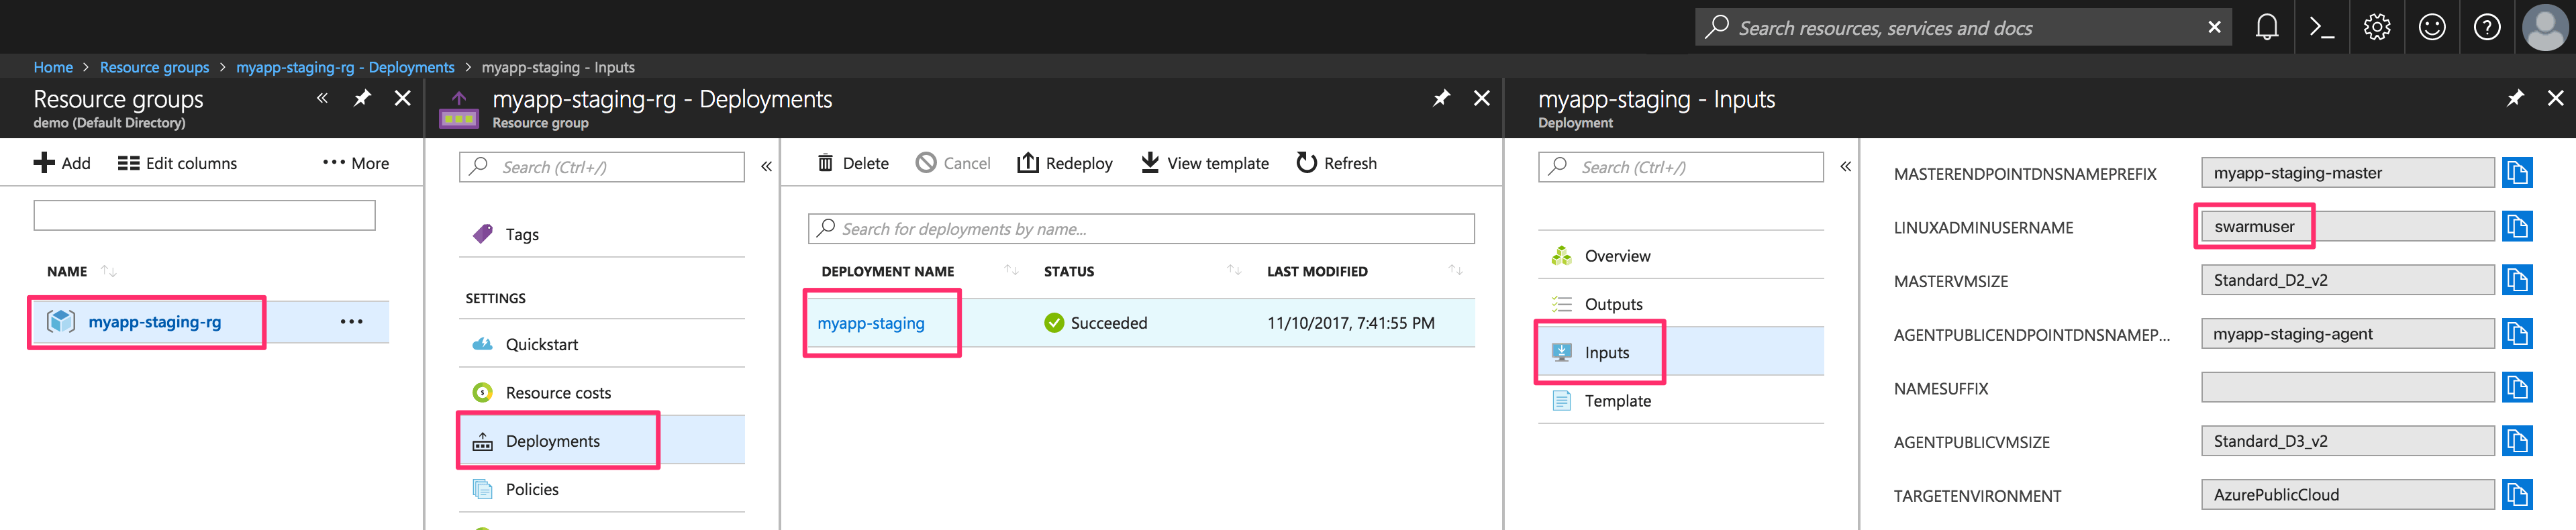Image resolution: width=2576 pixels, height=530 pixels.
Task: Open the notifications bell icon
Action: tap(2267, 27)
